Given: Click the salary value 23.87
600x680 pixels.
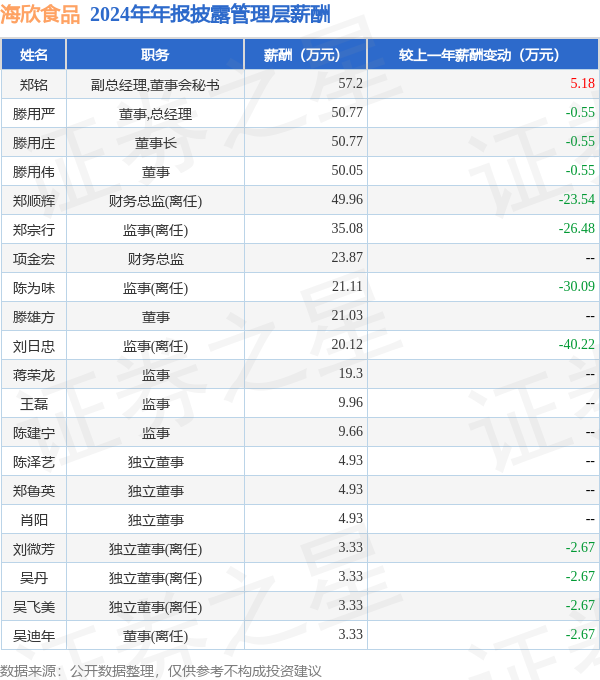Looking at the screenshot, I should 347,258.
